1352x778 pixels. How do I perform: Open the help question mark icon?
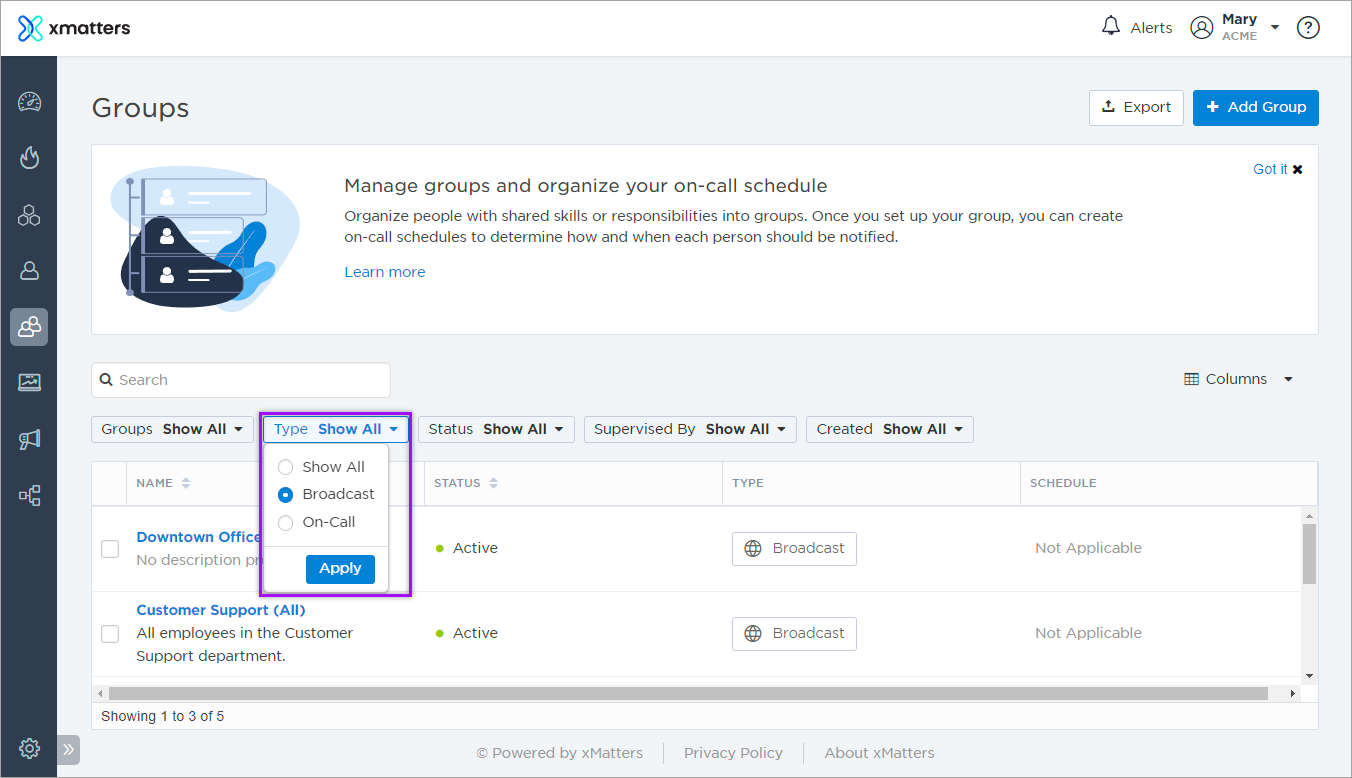coord(1308,28)
